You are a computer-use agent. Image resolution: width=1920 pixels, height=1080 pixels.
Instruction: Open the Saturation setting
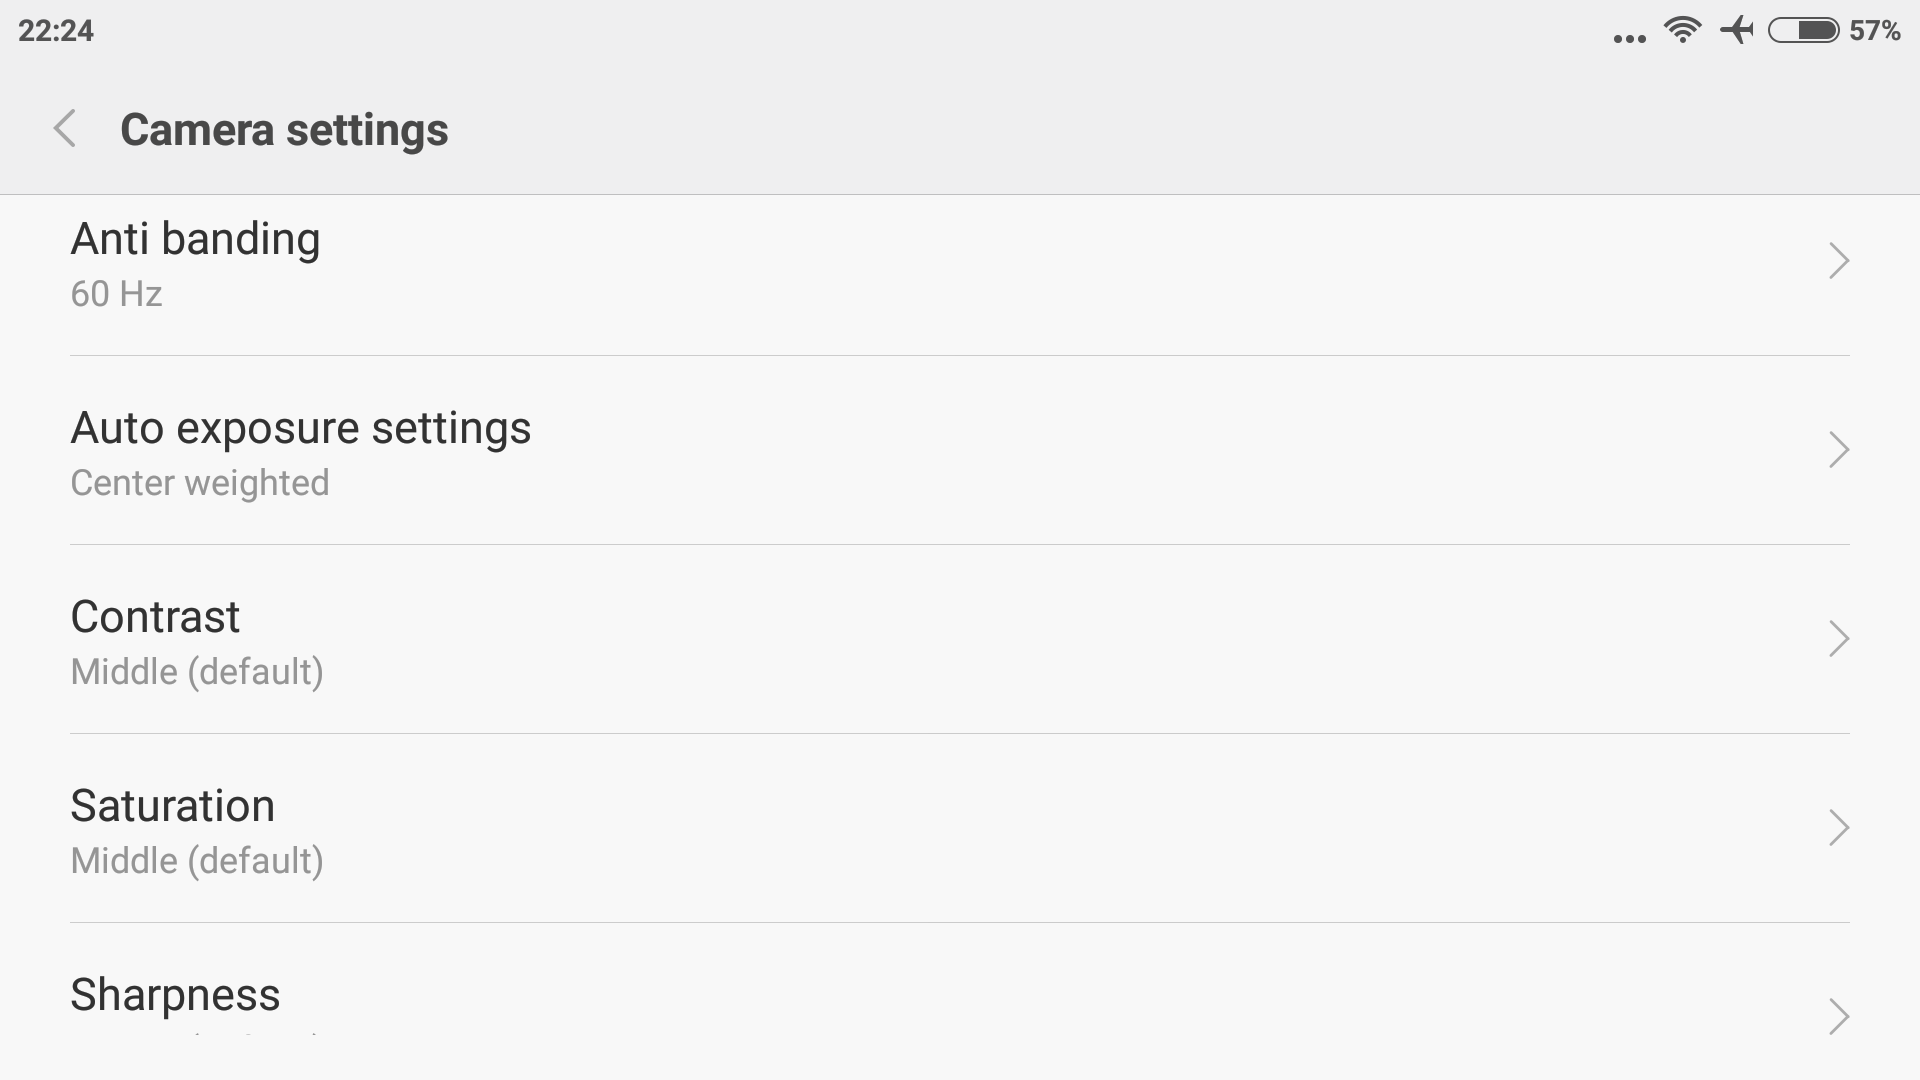[960, 828]
